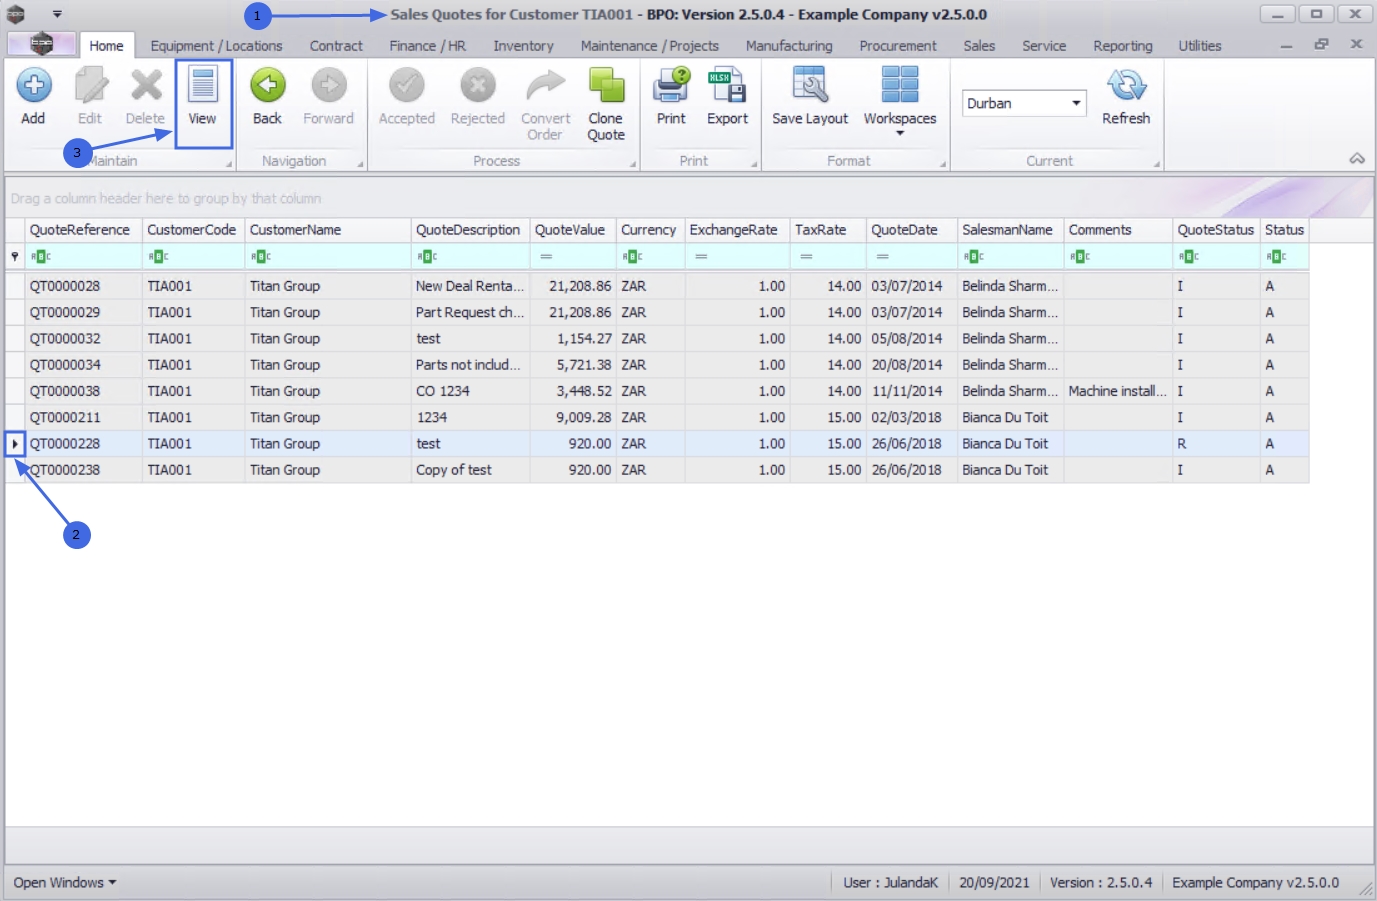Open the Durban site dropdown
The image size is (1377, 901).
click(1076, 103)
